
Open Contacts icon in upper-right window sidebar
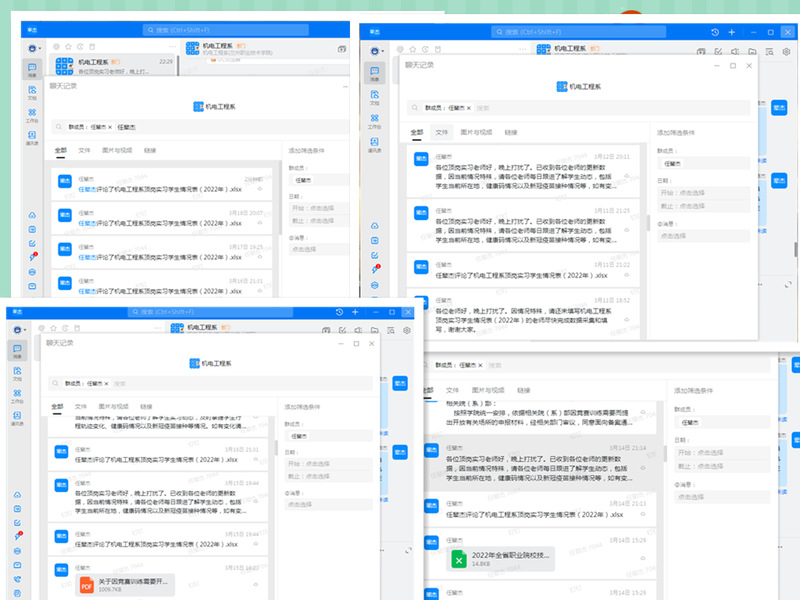tap(374, 144)
